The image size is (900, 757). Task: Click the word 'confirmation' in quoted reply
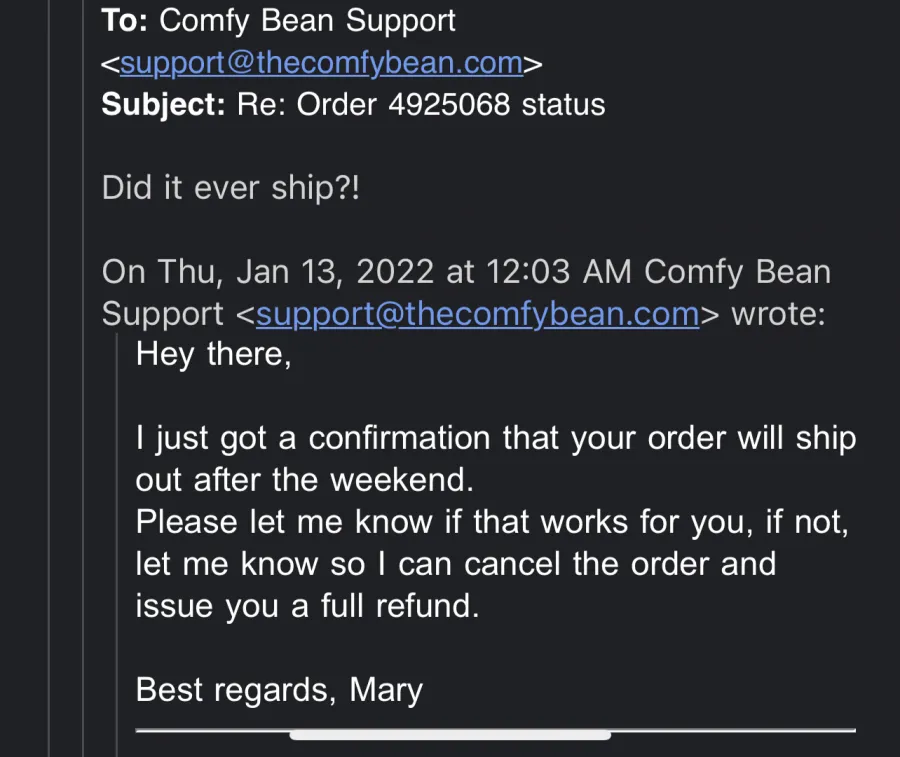pos(399,438)
